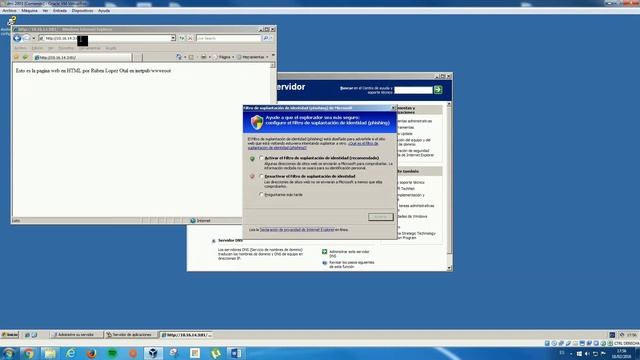The image size is (640, 360).
Task: Open the Archivo menu in Internet Explorer
Action: tap(20, 48)
